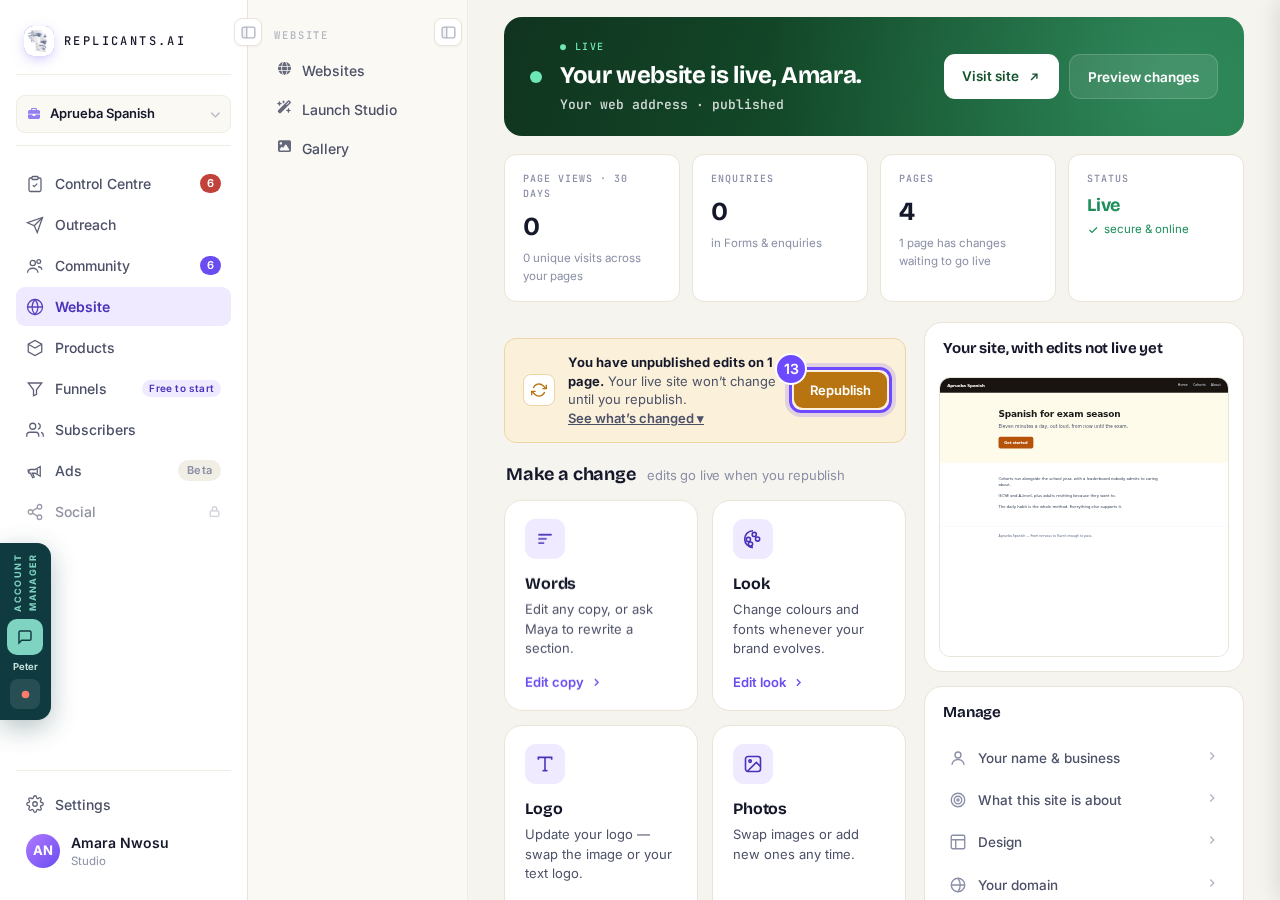1280x900 pixels.
Task: Collapse the Website sub-navigation panel
Action: tap(448, 32)
